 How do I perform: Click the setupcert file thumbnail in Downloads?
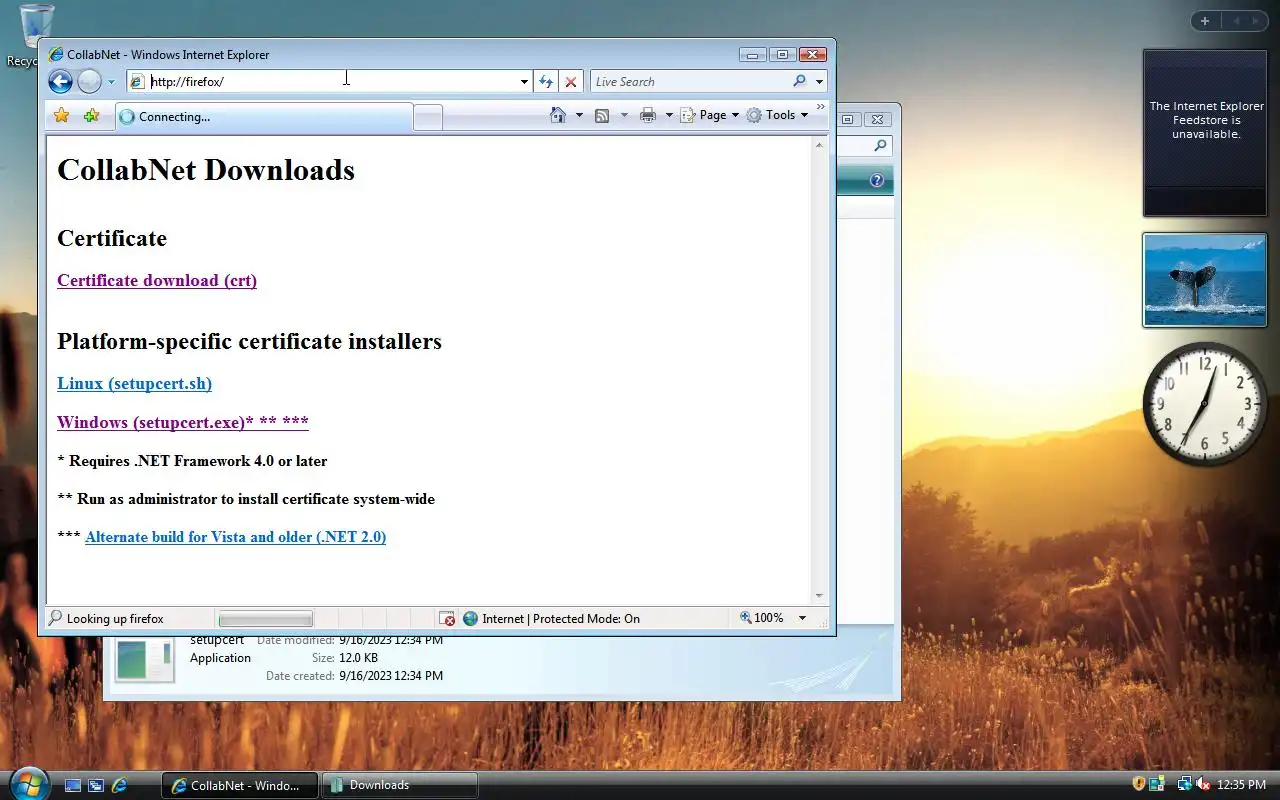(x=144, y=659)
